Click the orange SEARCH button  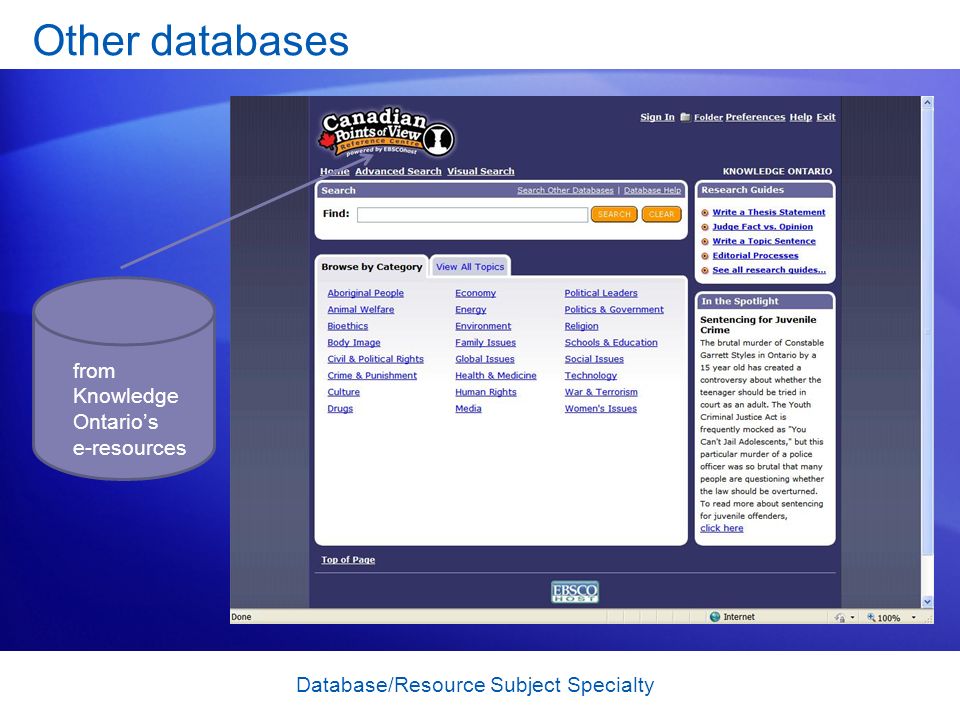(614, 214)
